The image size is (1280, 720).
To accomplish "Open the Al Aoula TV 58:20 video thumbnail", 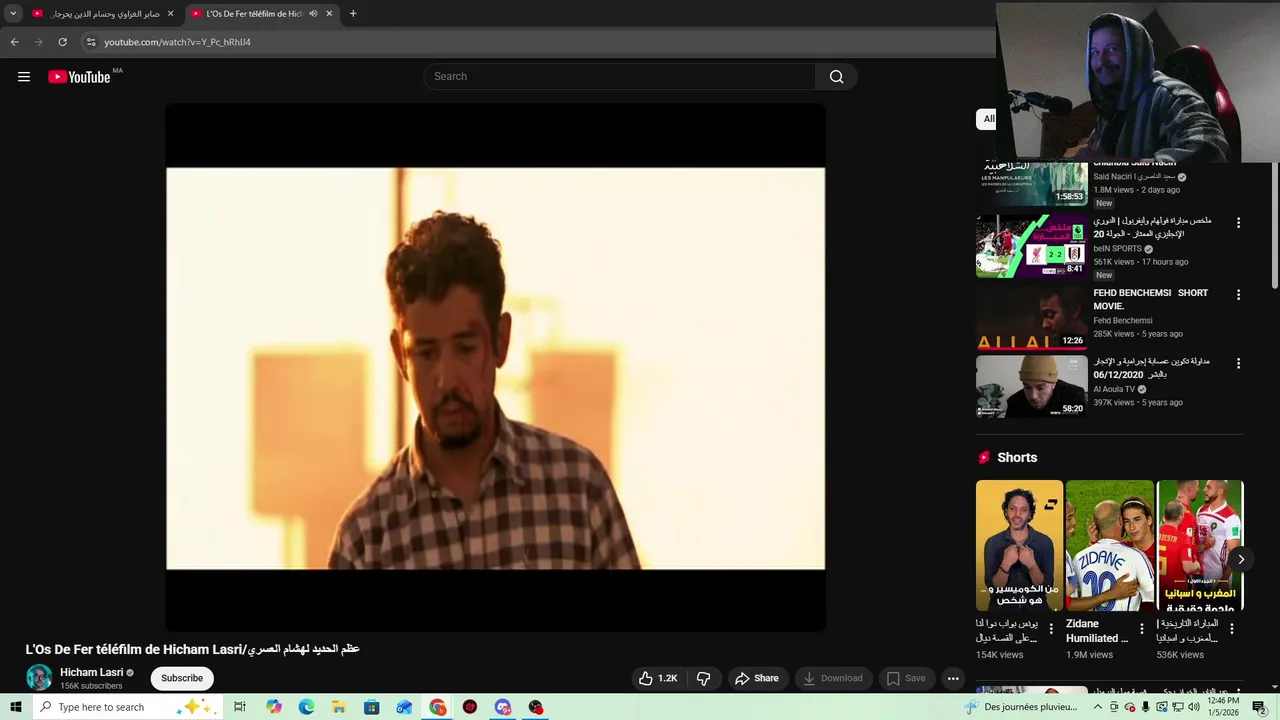I will coord(1031,386).
